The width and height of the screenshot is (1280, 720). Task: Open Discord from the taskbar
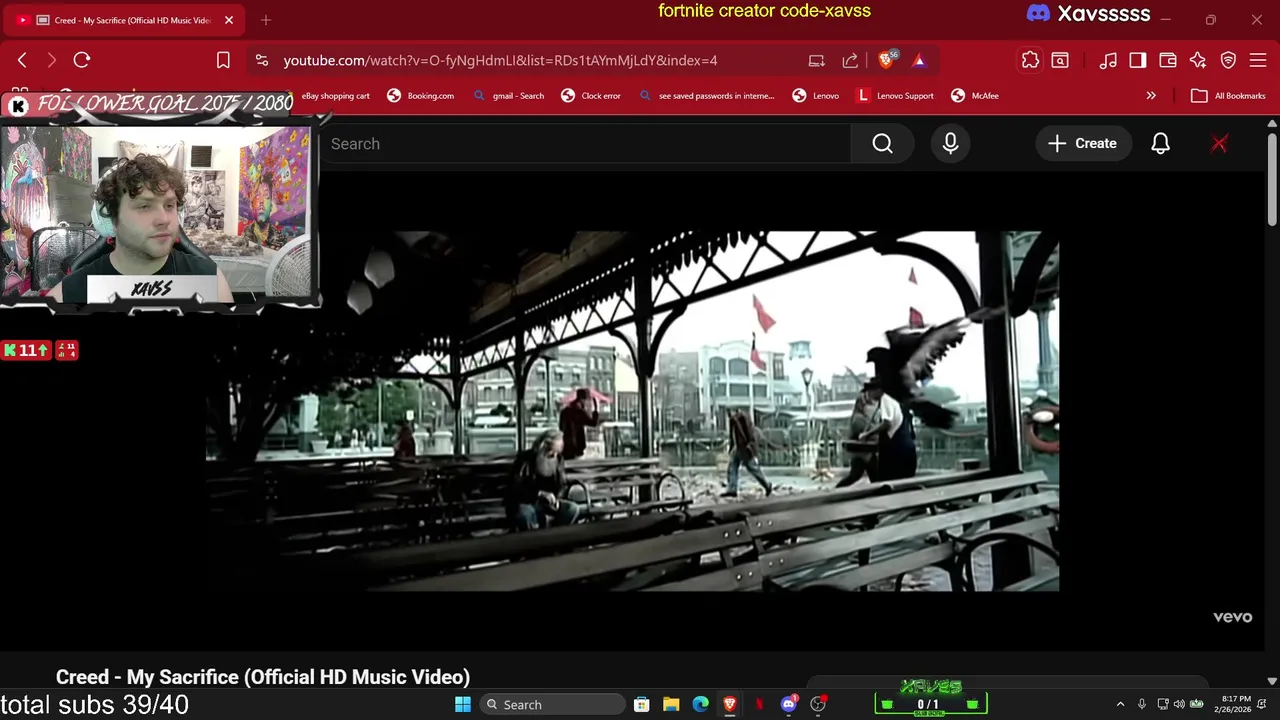tap(789, 704)
